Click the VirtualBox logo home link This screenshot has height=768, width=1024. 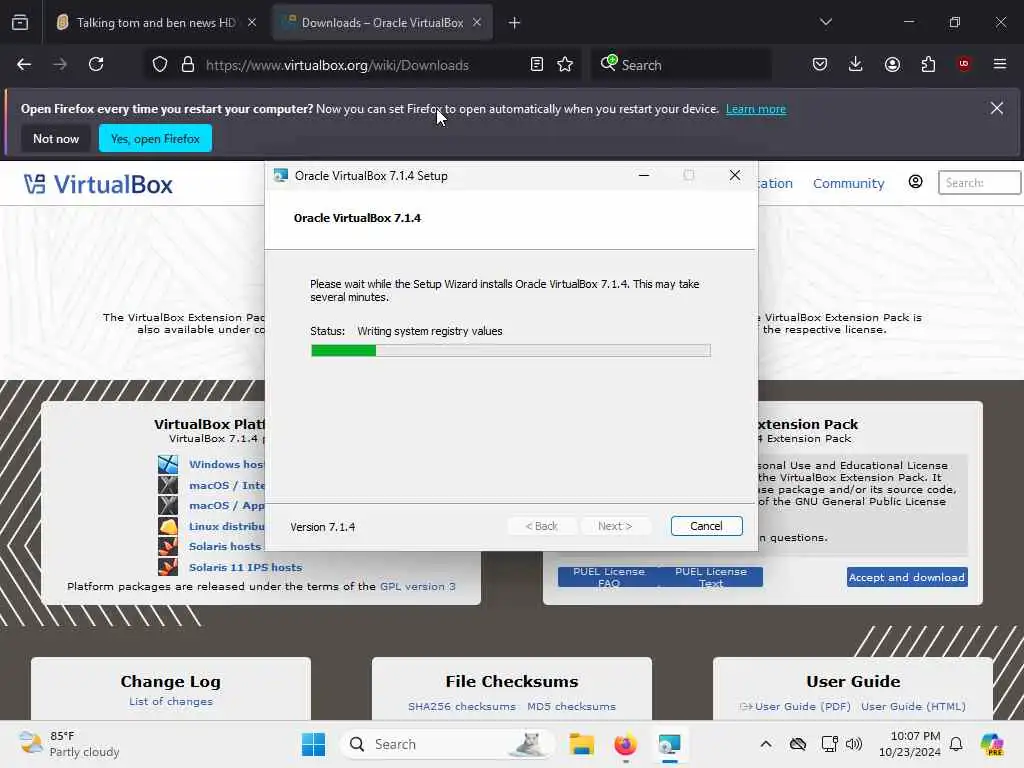[99, 184]
